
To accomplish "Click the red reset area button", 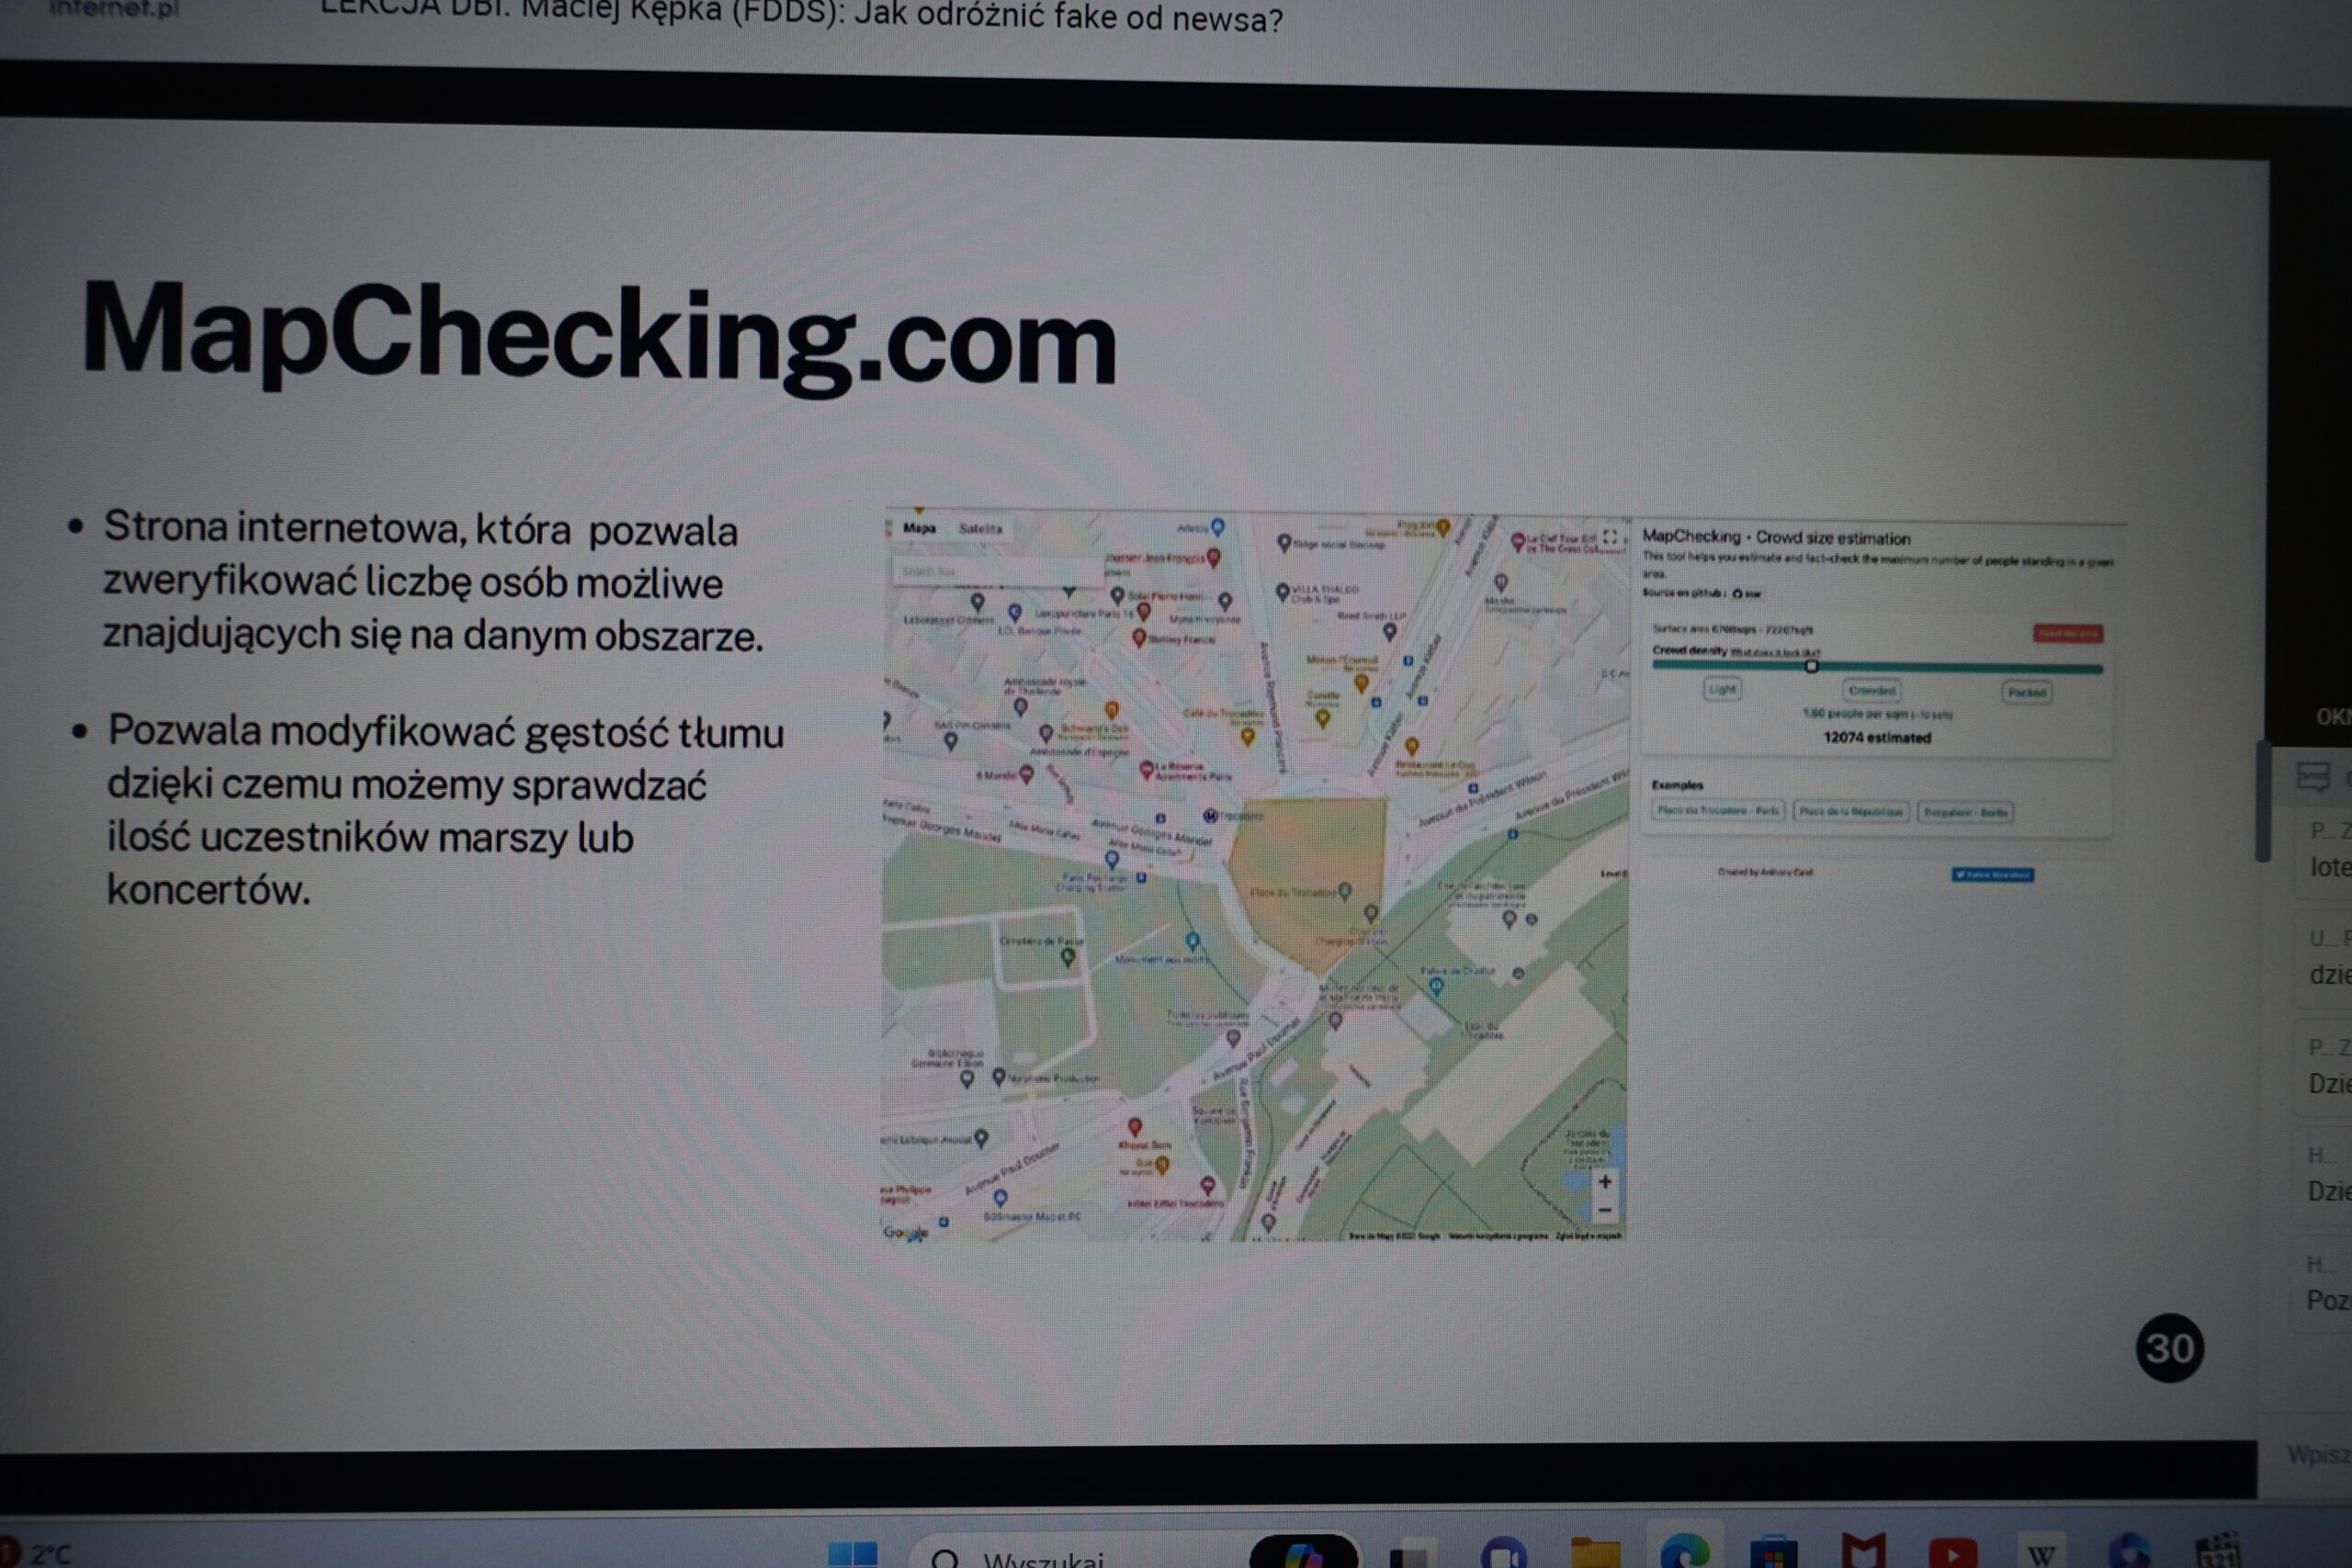I will pos(2067,633).
